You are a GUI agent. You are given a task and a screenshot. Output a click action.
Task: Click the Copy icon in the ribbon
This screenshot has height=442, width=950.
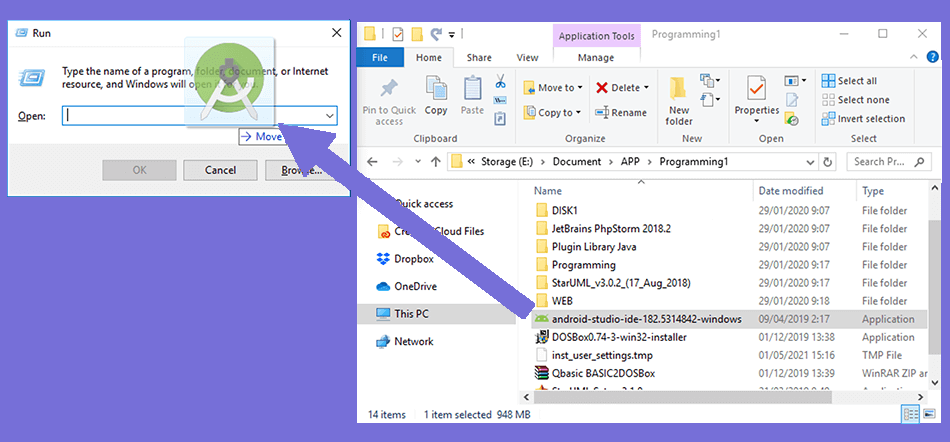coord(436,96)
